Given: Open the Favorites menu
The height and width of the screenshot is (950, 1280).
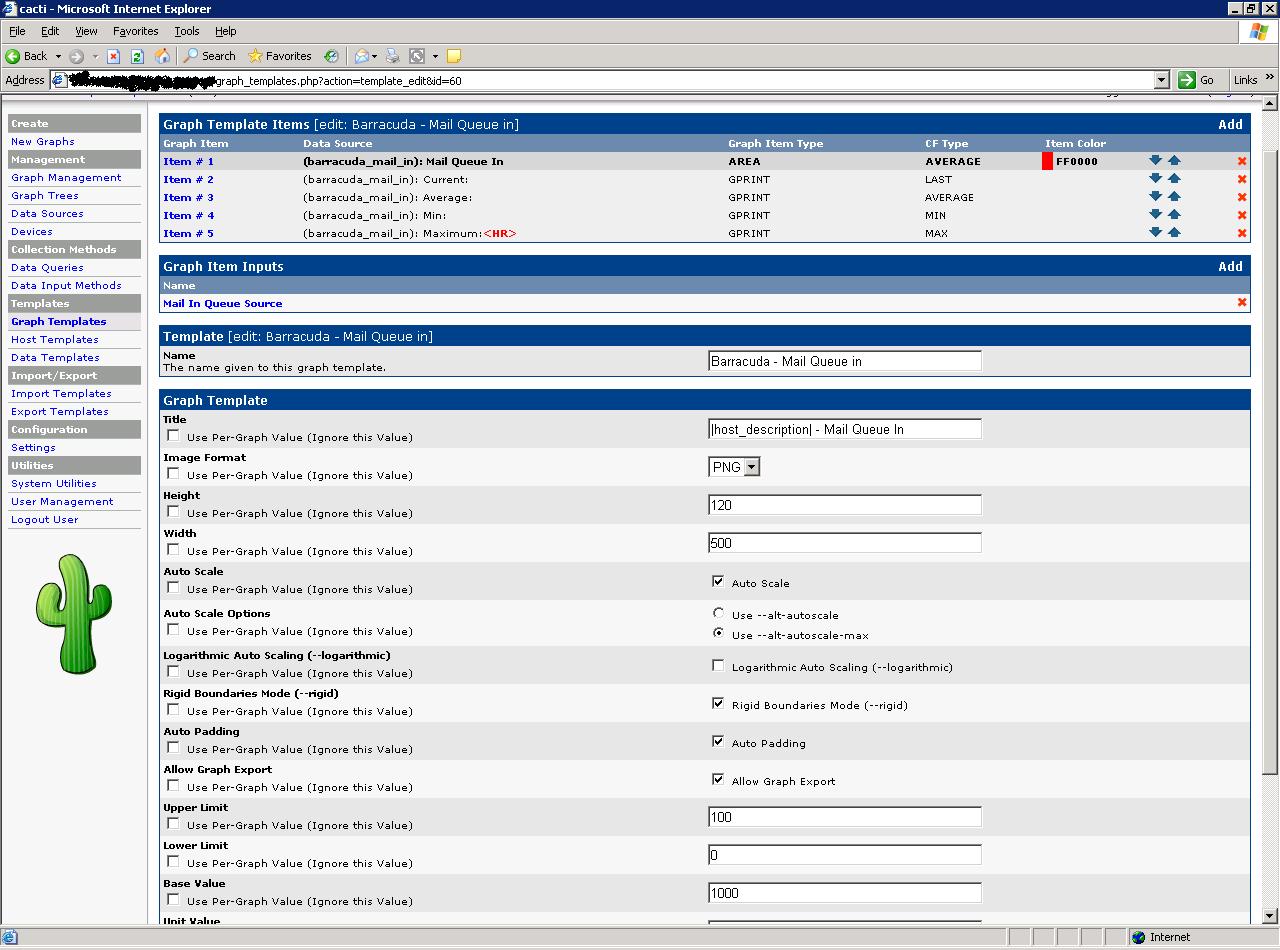Looking at the screenshot, I should coord(136,31).
